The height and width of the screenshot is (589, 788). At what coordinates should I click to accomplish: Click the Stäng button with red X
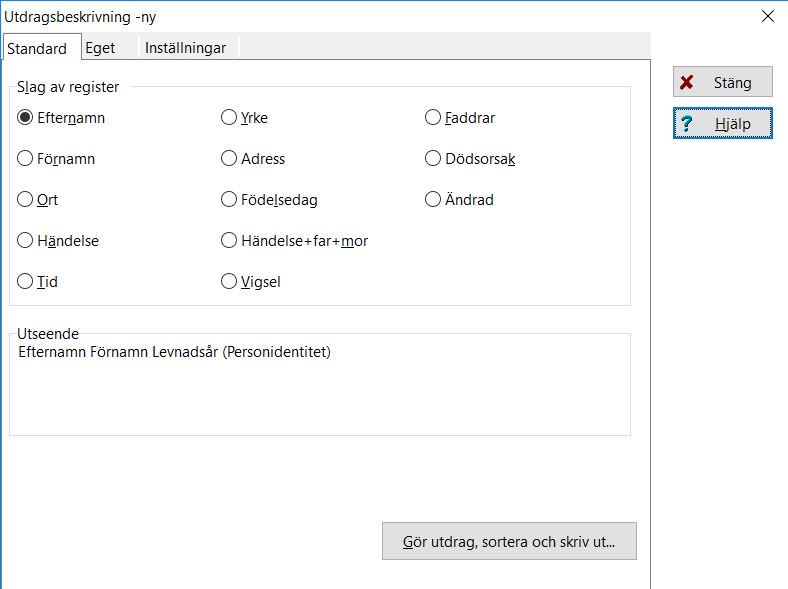(x=722, y=83)
